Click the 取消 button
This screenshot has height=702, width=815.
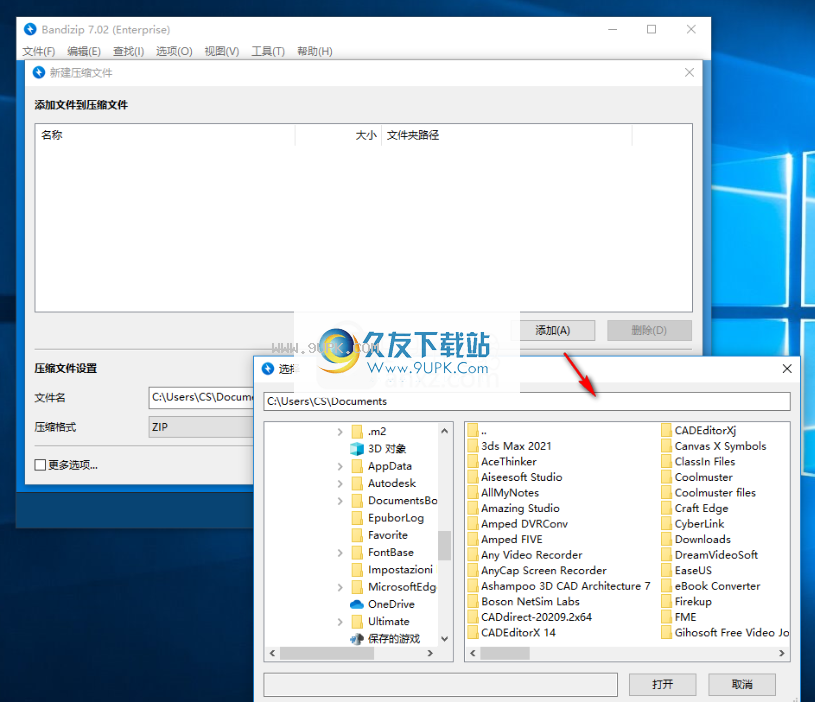pos(742,684)
